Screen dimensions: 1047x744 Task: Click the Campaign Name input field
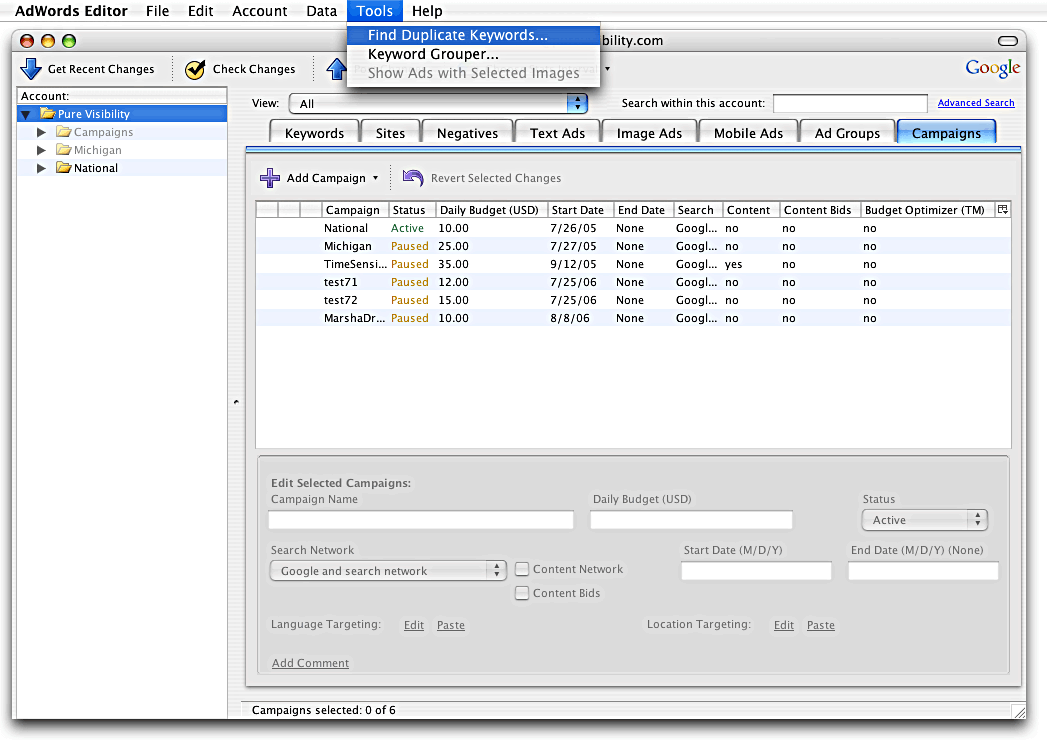420,520
